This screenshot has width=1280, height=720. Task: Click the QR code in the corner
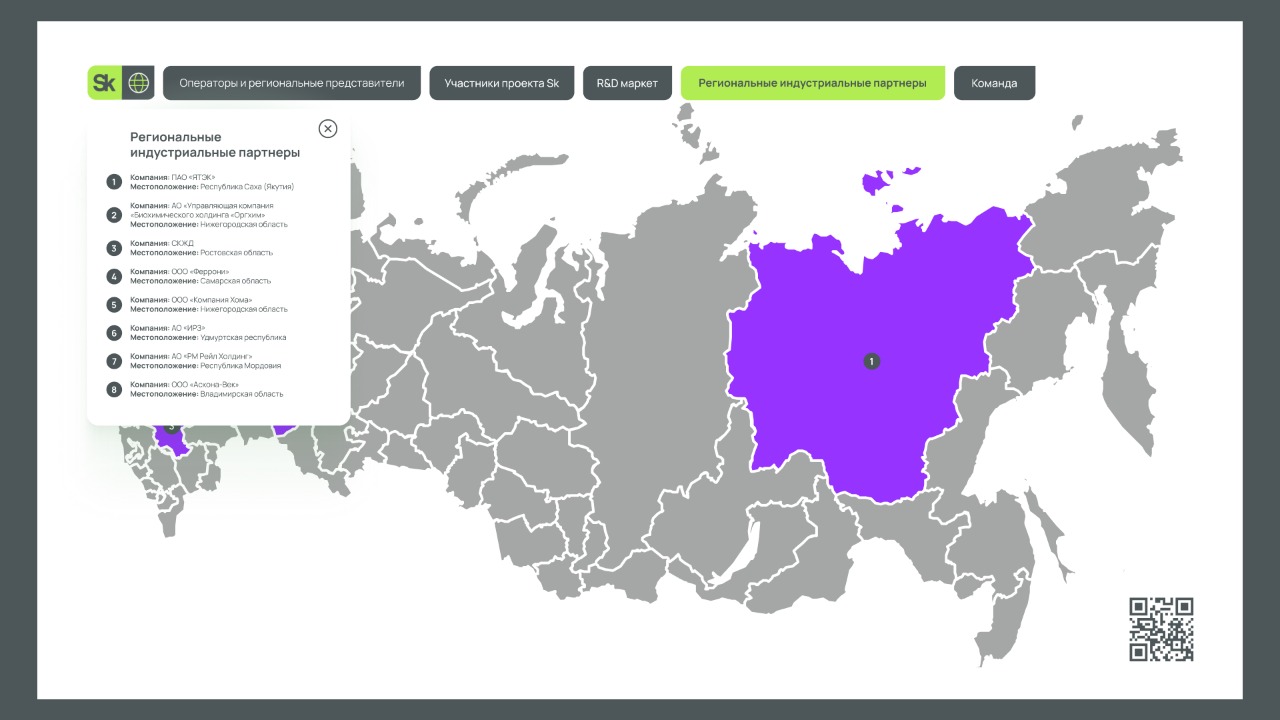[1161, 629]
